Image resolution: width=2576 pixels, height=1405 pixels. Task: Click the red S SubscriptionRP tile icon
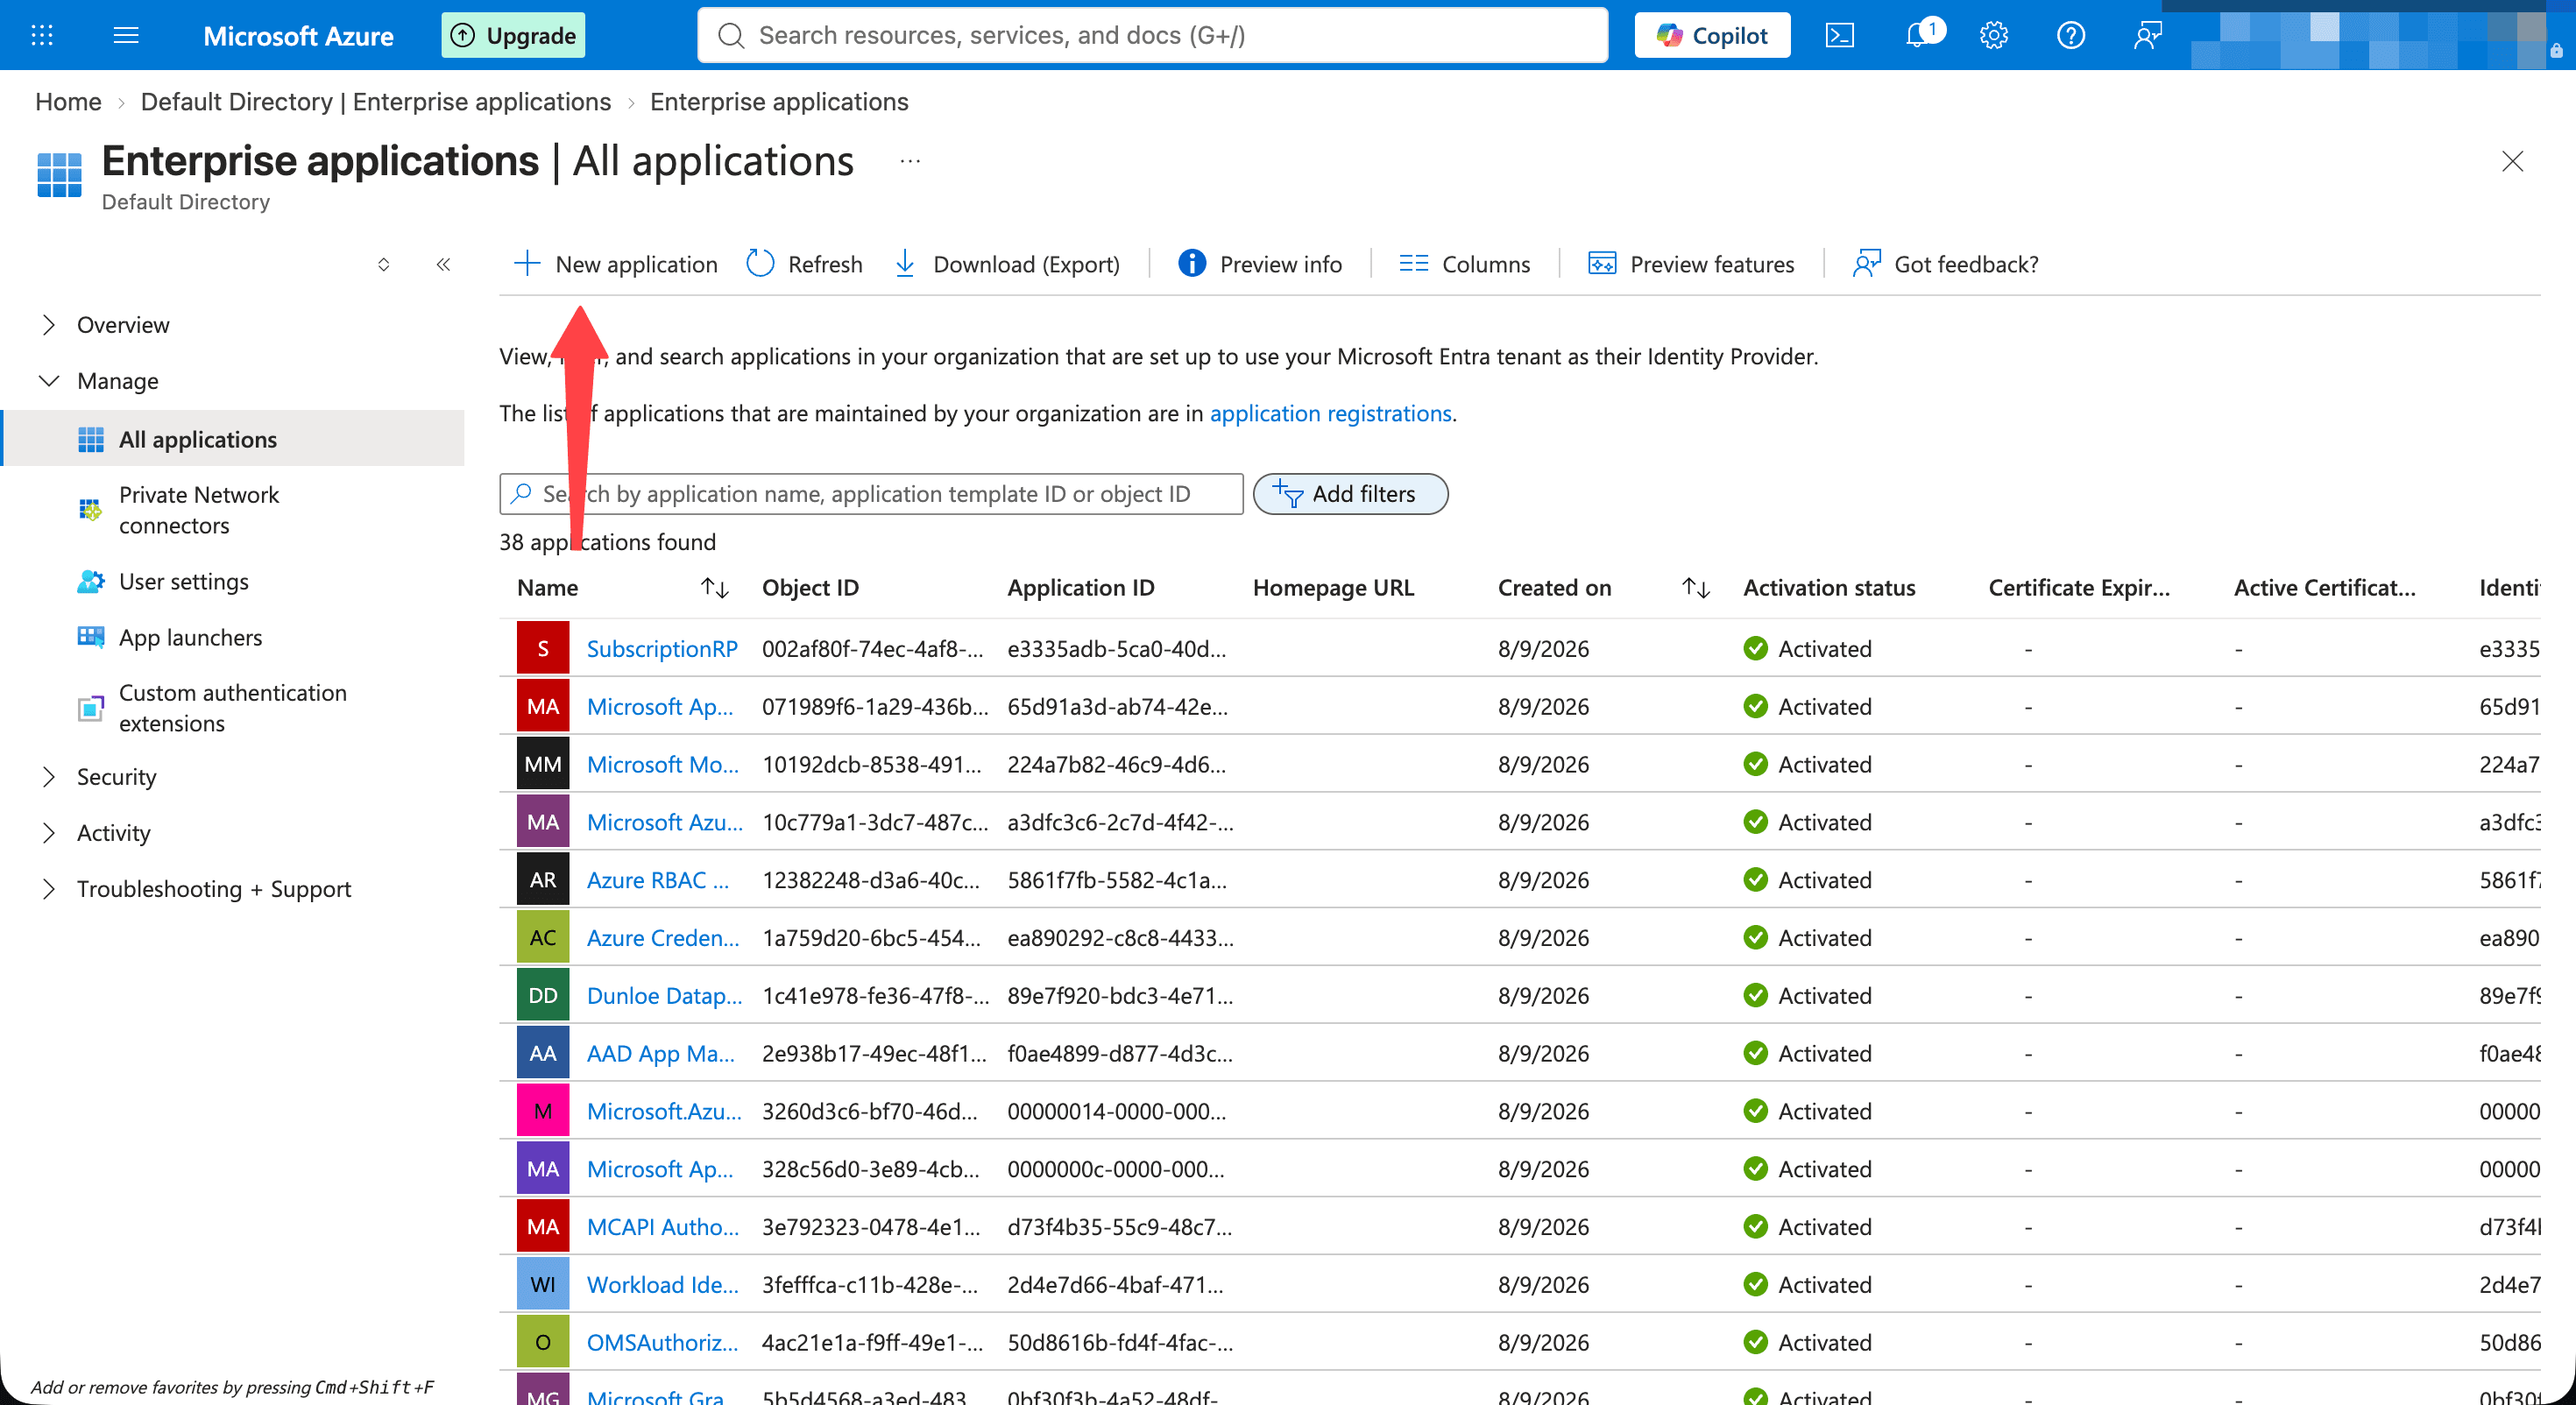(x=543, y=648)
